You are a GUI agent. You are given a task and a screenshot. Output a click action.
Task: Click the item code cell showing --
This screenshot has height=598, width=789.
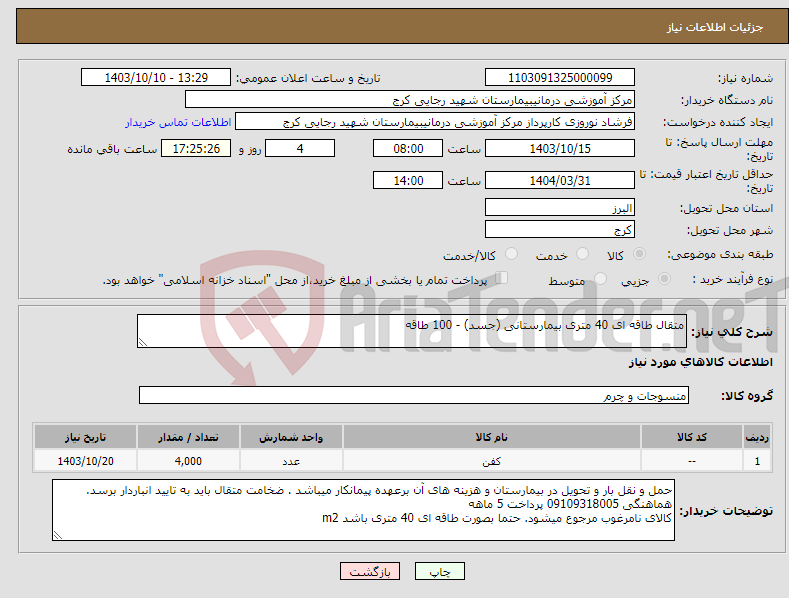click(x=692, y=461)
